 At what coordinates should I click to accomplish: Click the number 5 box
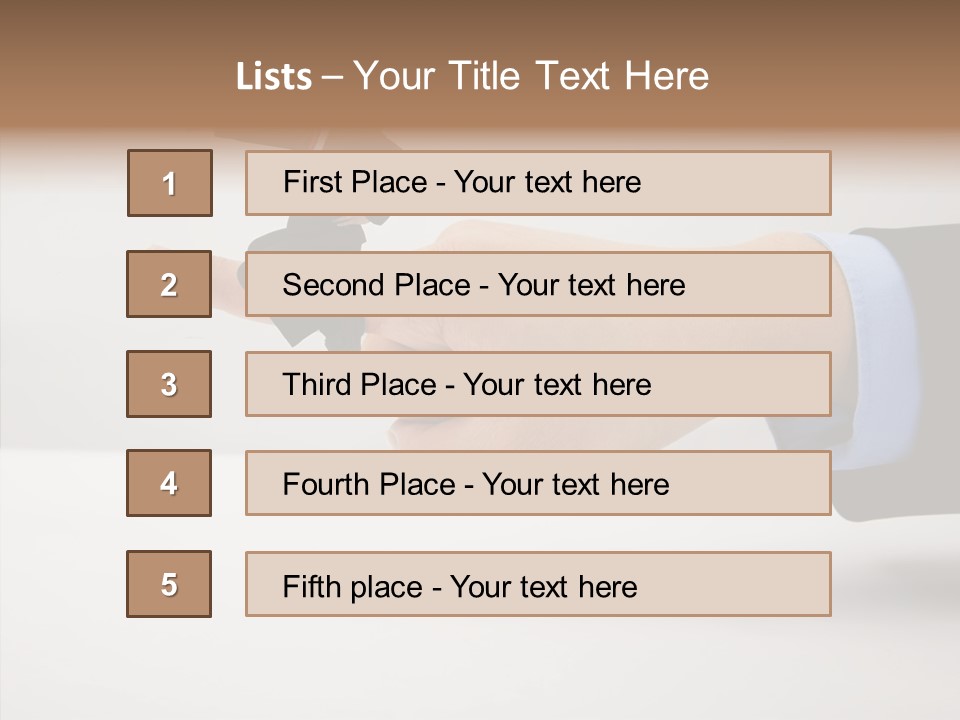(169, 584)
